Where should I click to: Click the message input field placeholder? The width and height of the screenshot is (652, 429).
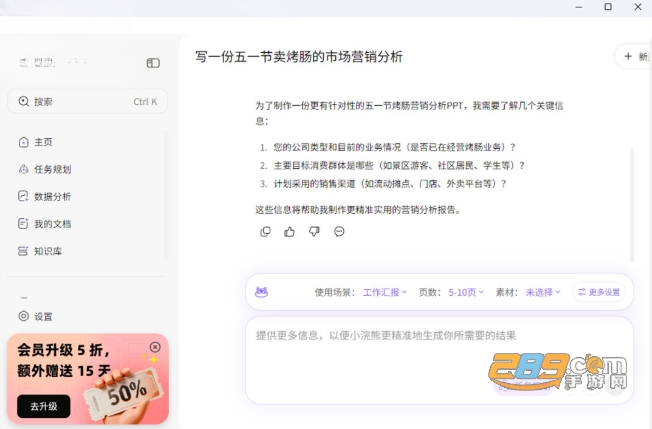tap(386, 335)
